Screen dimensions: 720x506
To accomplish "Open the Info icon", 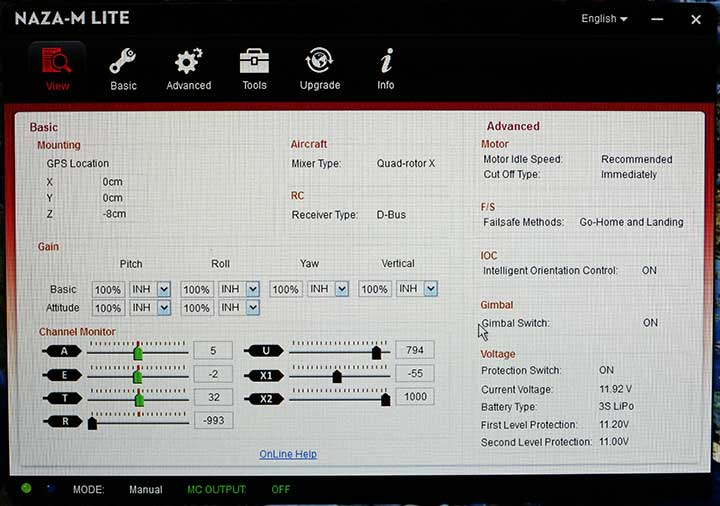I will (x=386, y=61).
